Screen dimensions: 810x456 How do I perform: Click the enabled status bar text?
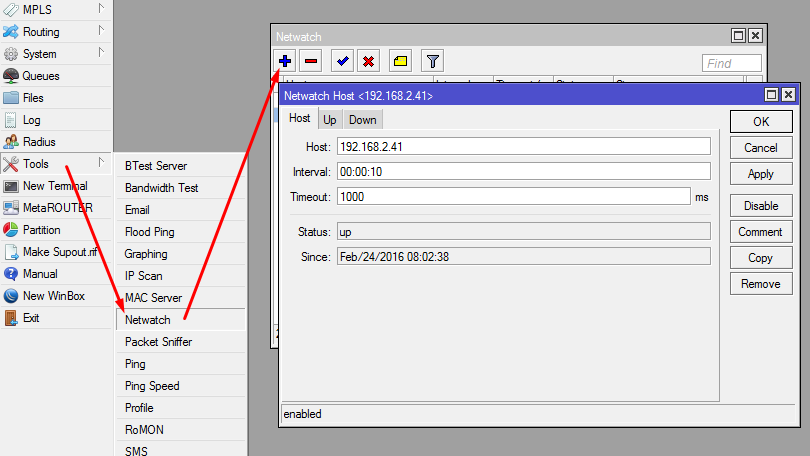tap(302, 414)
